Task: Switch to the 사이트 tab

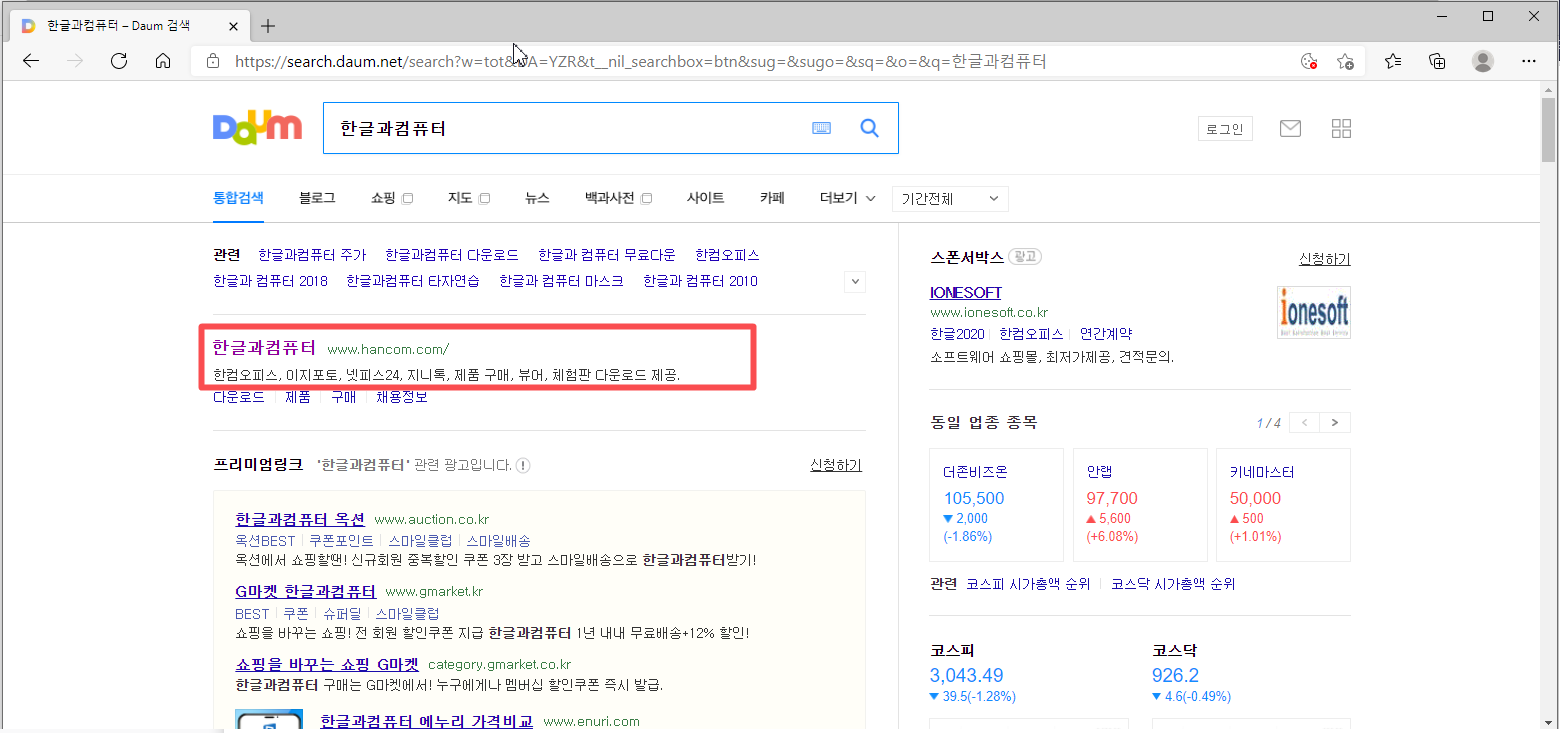Action: pyautogui.click(x=705, y=198)
